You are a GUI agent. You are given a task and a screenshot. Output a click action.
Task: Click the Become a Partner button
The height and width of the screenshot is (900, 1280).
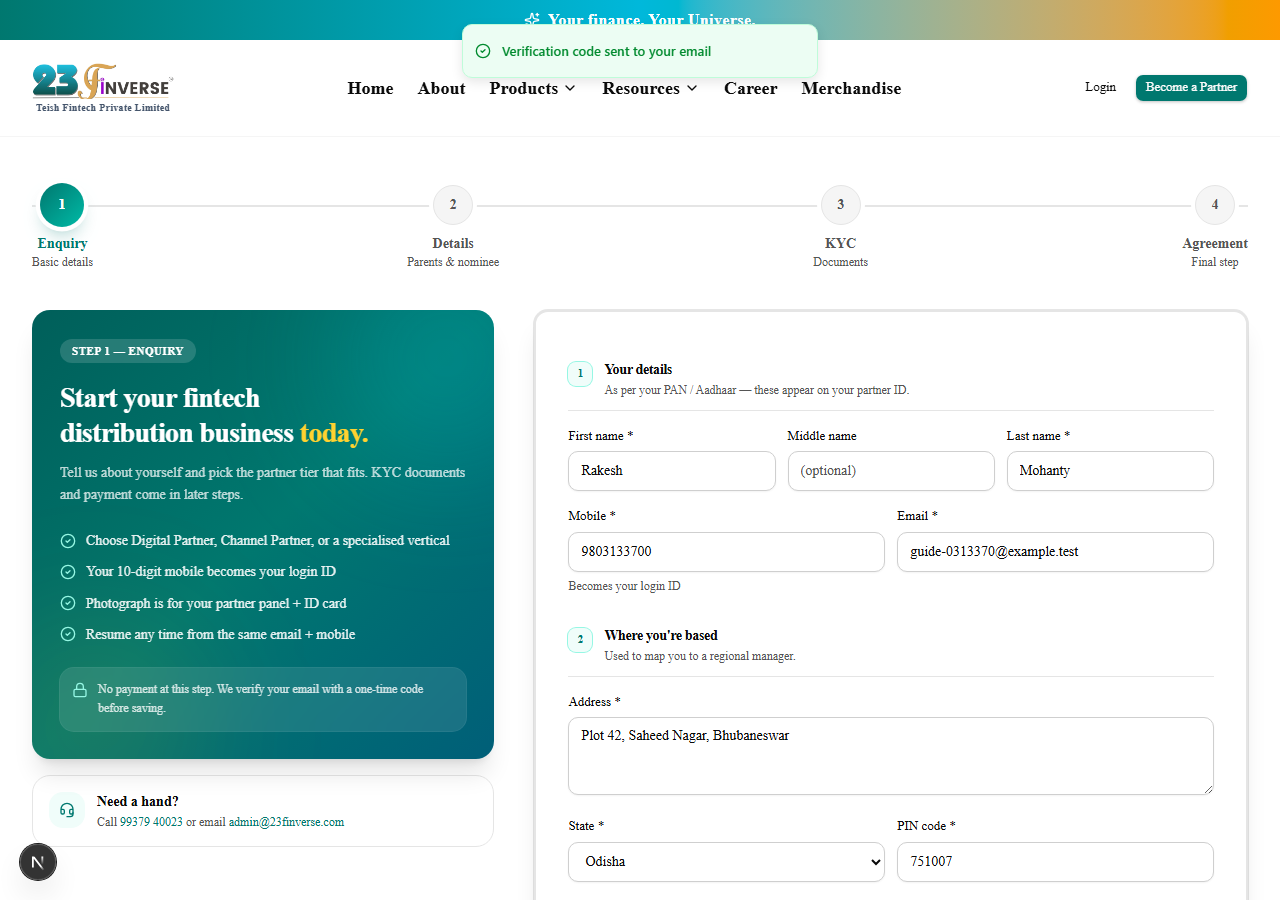pyautogui.click(x=1191, y=87)
